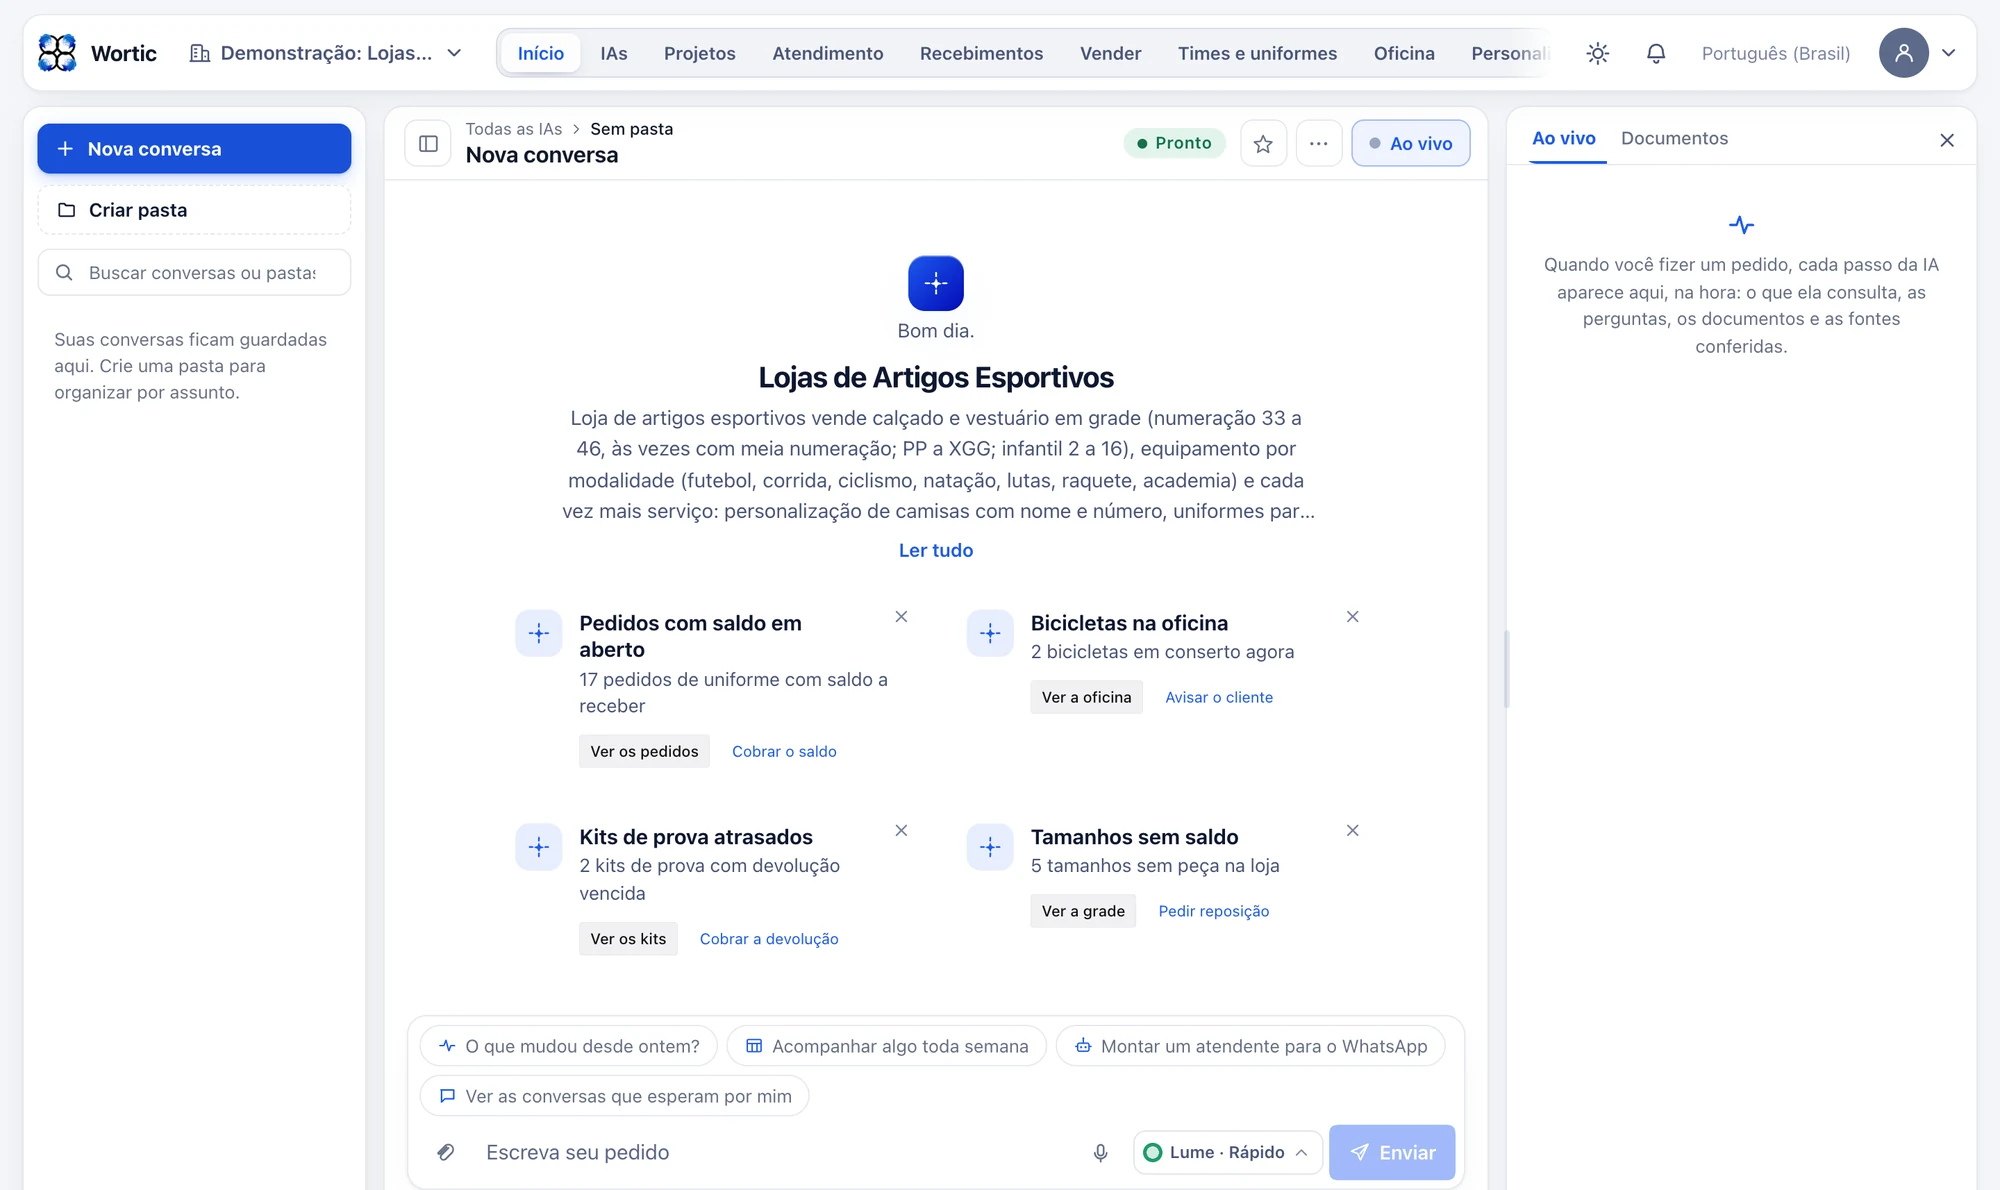Image resolution: width=2000 pixels, height=1190 pixels.
Task: Open the notifications bell
Action: pyautogui.click(x=1656, y=53)
